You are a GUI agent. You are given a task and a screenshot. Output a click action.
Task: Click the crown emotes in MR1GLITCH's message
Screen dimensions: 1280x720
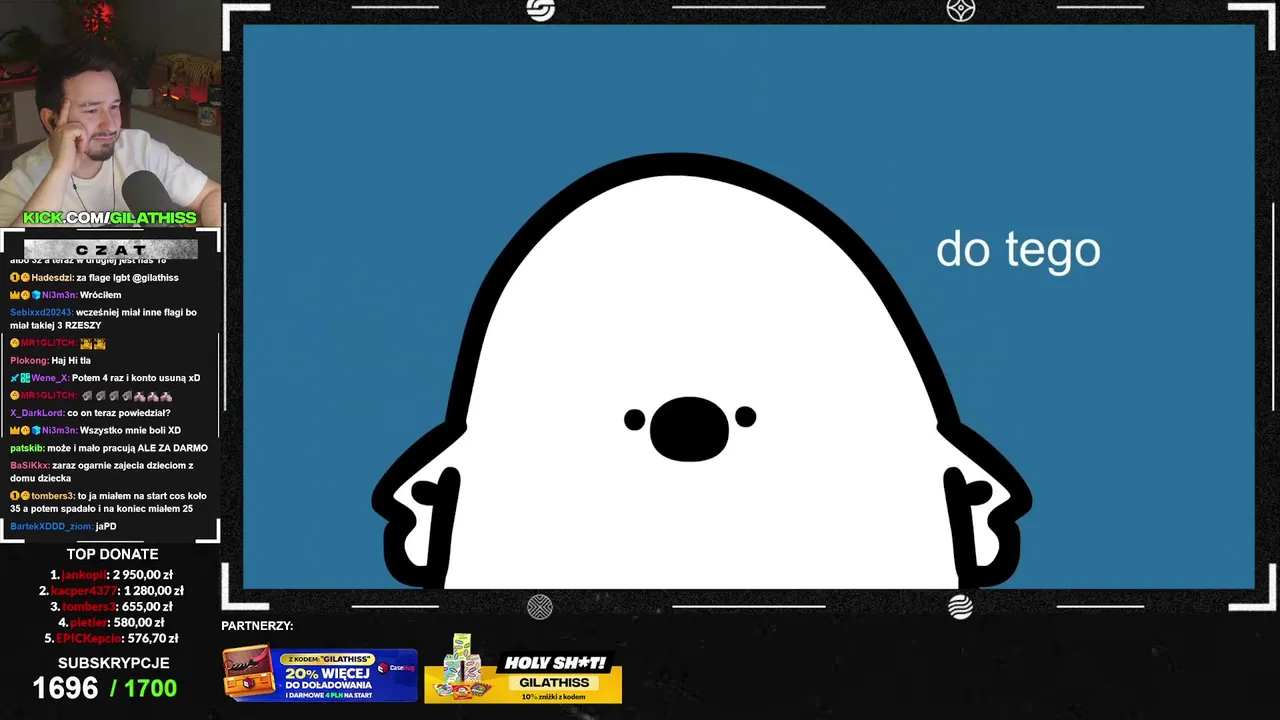point(93,343)
